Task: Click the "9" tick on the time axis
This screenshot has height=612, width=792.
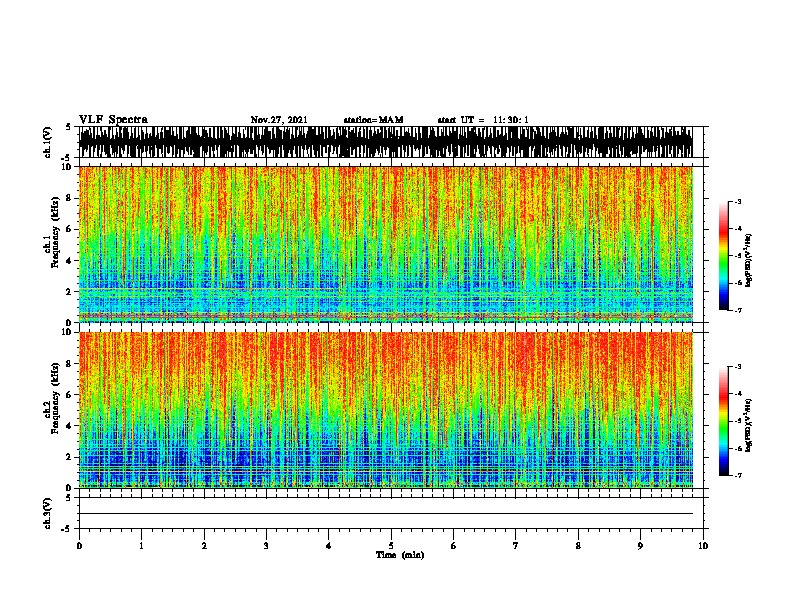Action: point(640,546)
